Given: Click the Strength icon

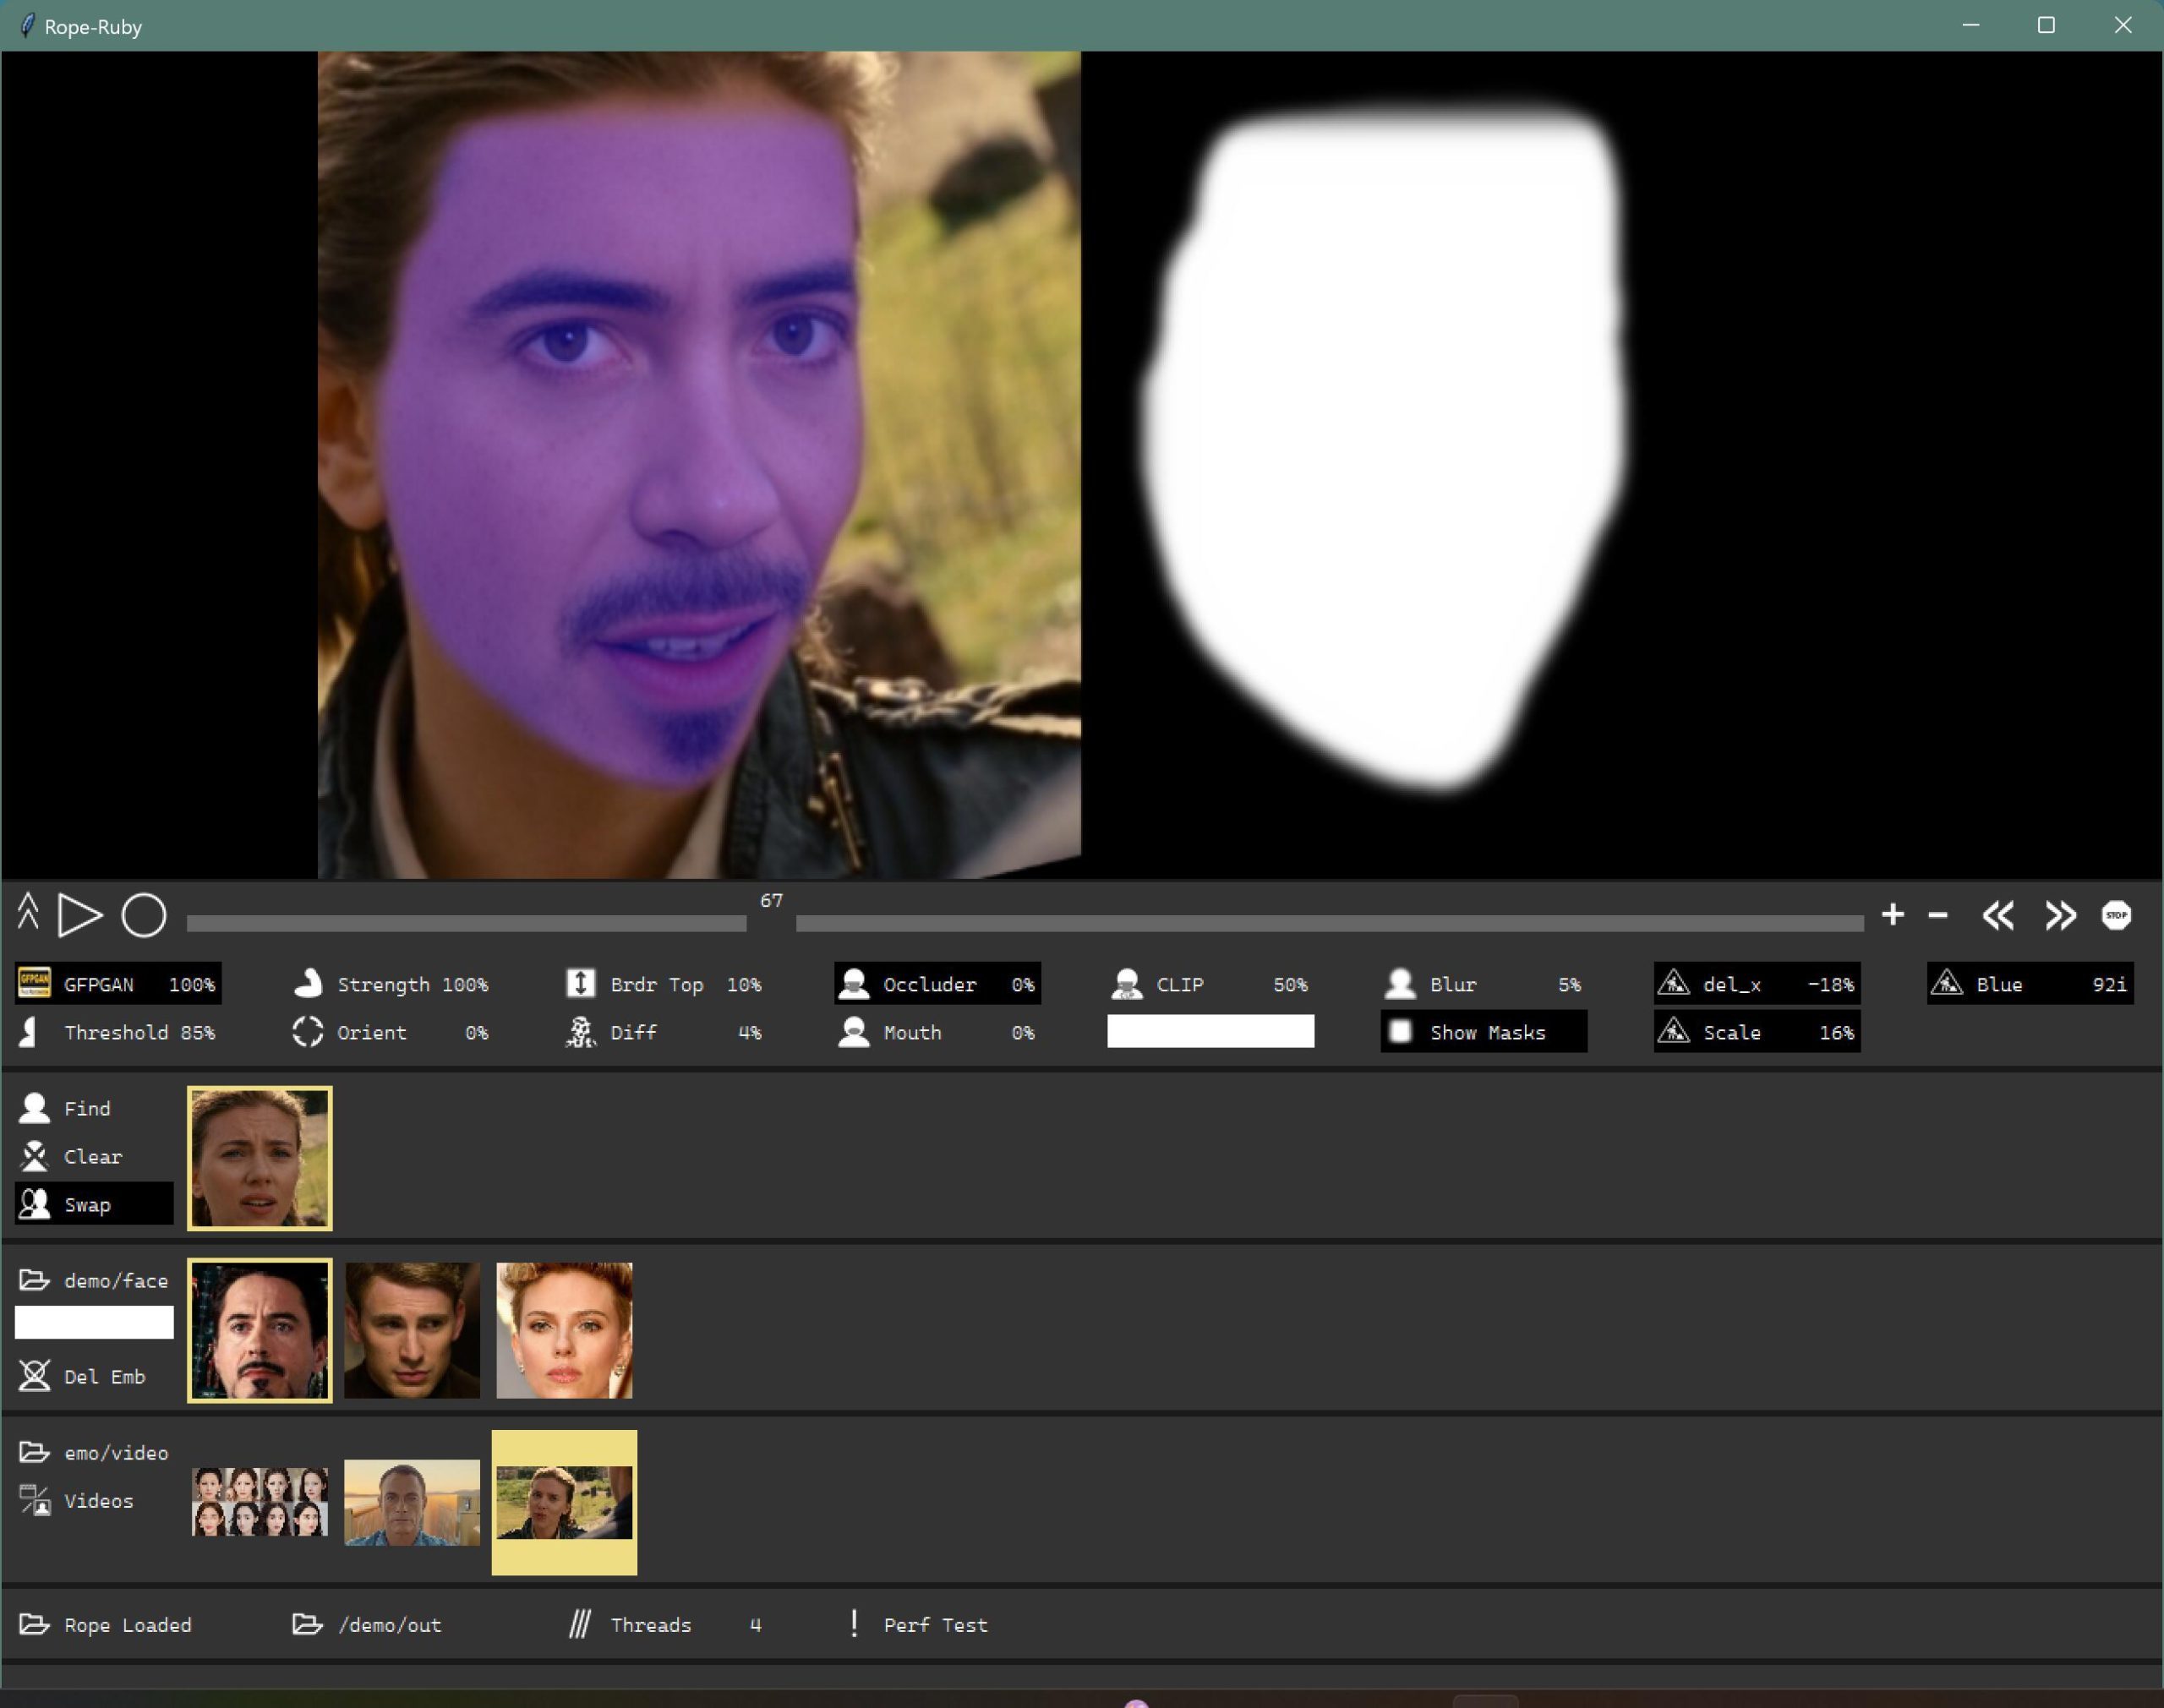Looking at the screenshot, I should pos(308,983).
